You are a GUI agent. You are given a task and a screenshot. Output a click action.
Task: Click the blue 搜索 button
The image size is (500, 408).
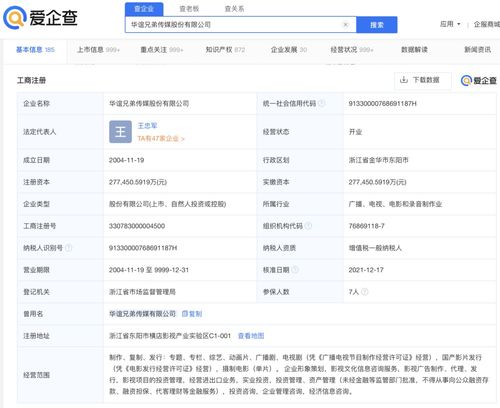(x=377, y=25)
